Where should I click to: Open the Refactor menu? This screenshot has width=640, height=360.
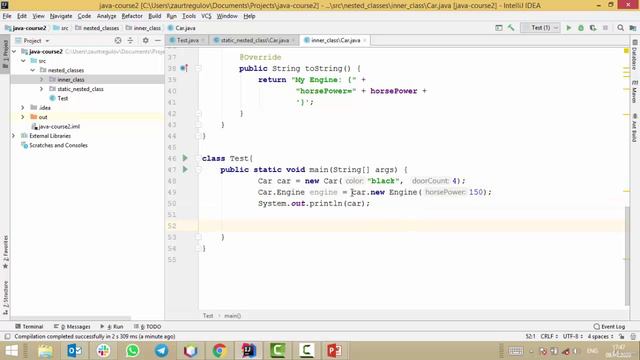coord(132,16)
